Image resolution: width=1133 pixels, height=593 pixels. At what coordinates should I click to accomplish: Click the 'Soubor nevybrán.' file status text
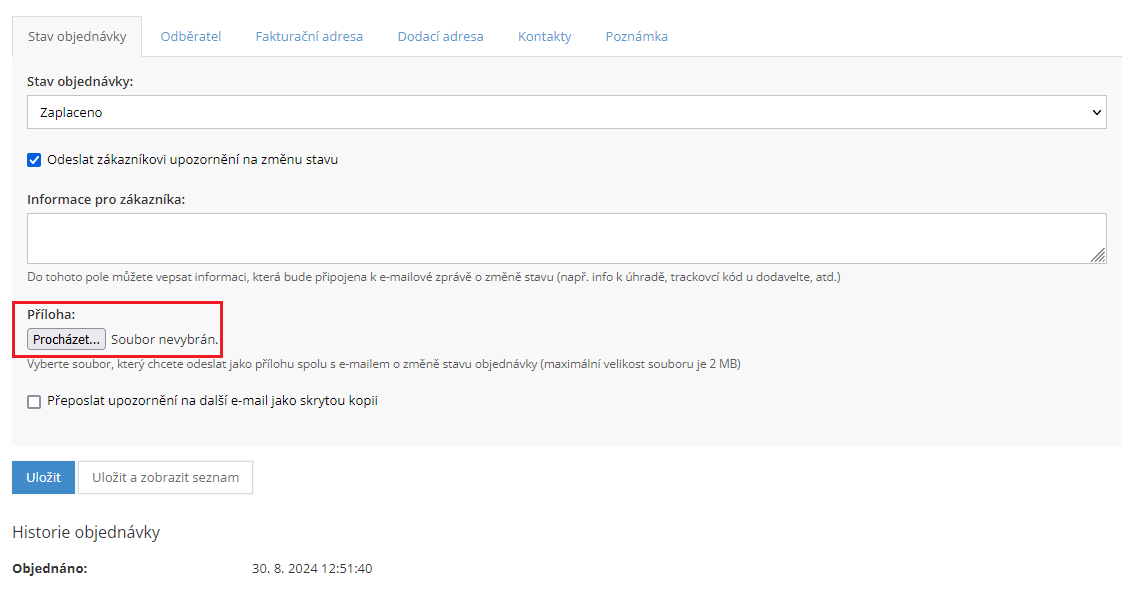pos(164,339)
